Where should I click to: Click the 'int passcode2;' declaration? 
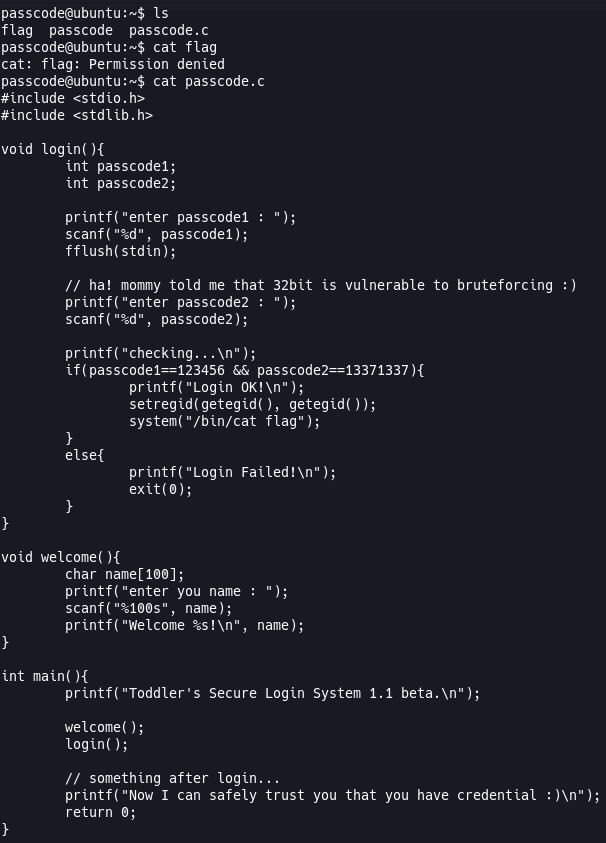click(121, 183)
